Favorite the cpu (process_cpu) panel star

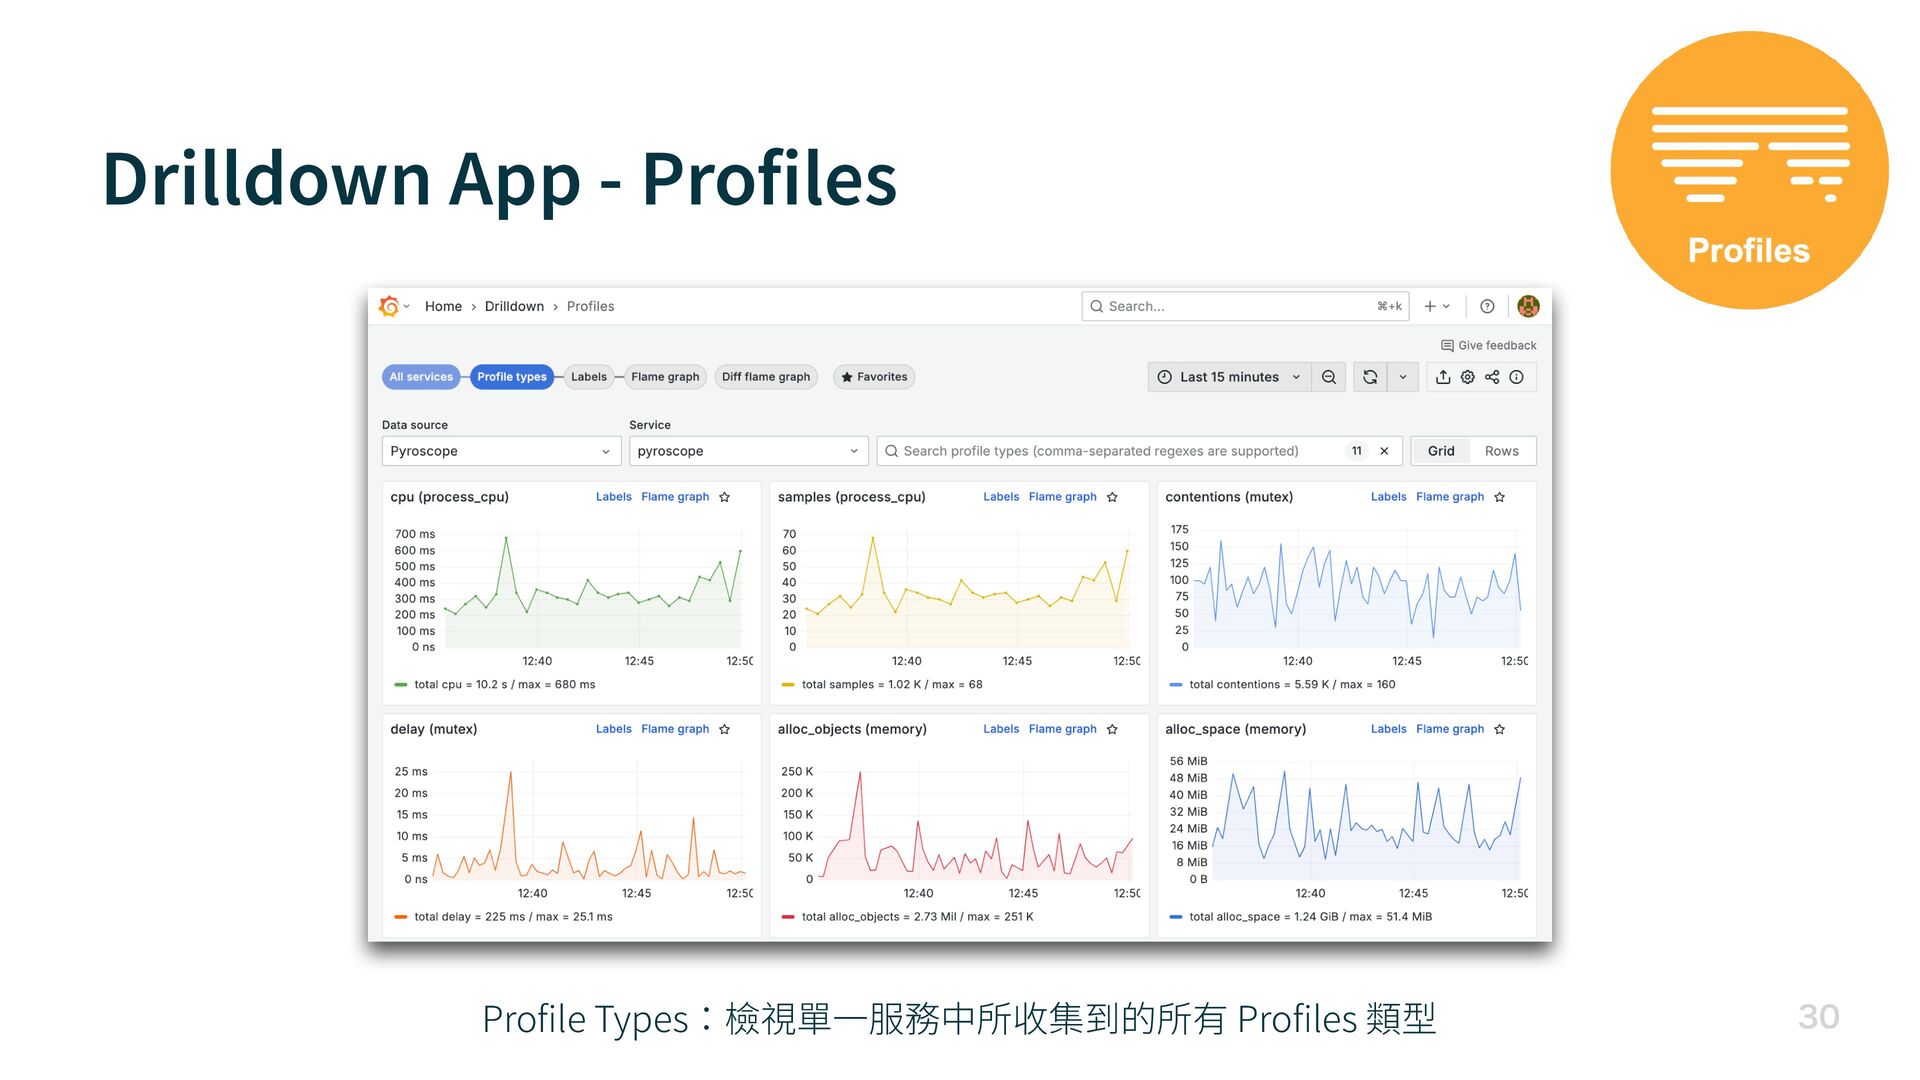coord(725,497)
